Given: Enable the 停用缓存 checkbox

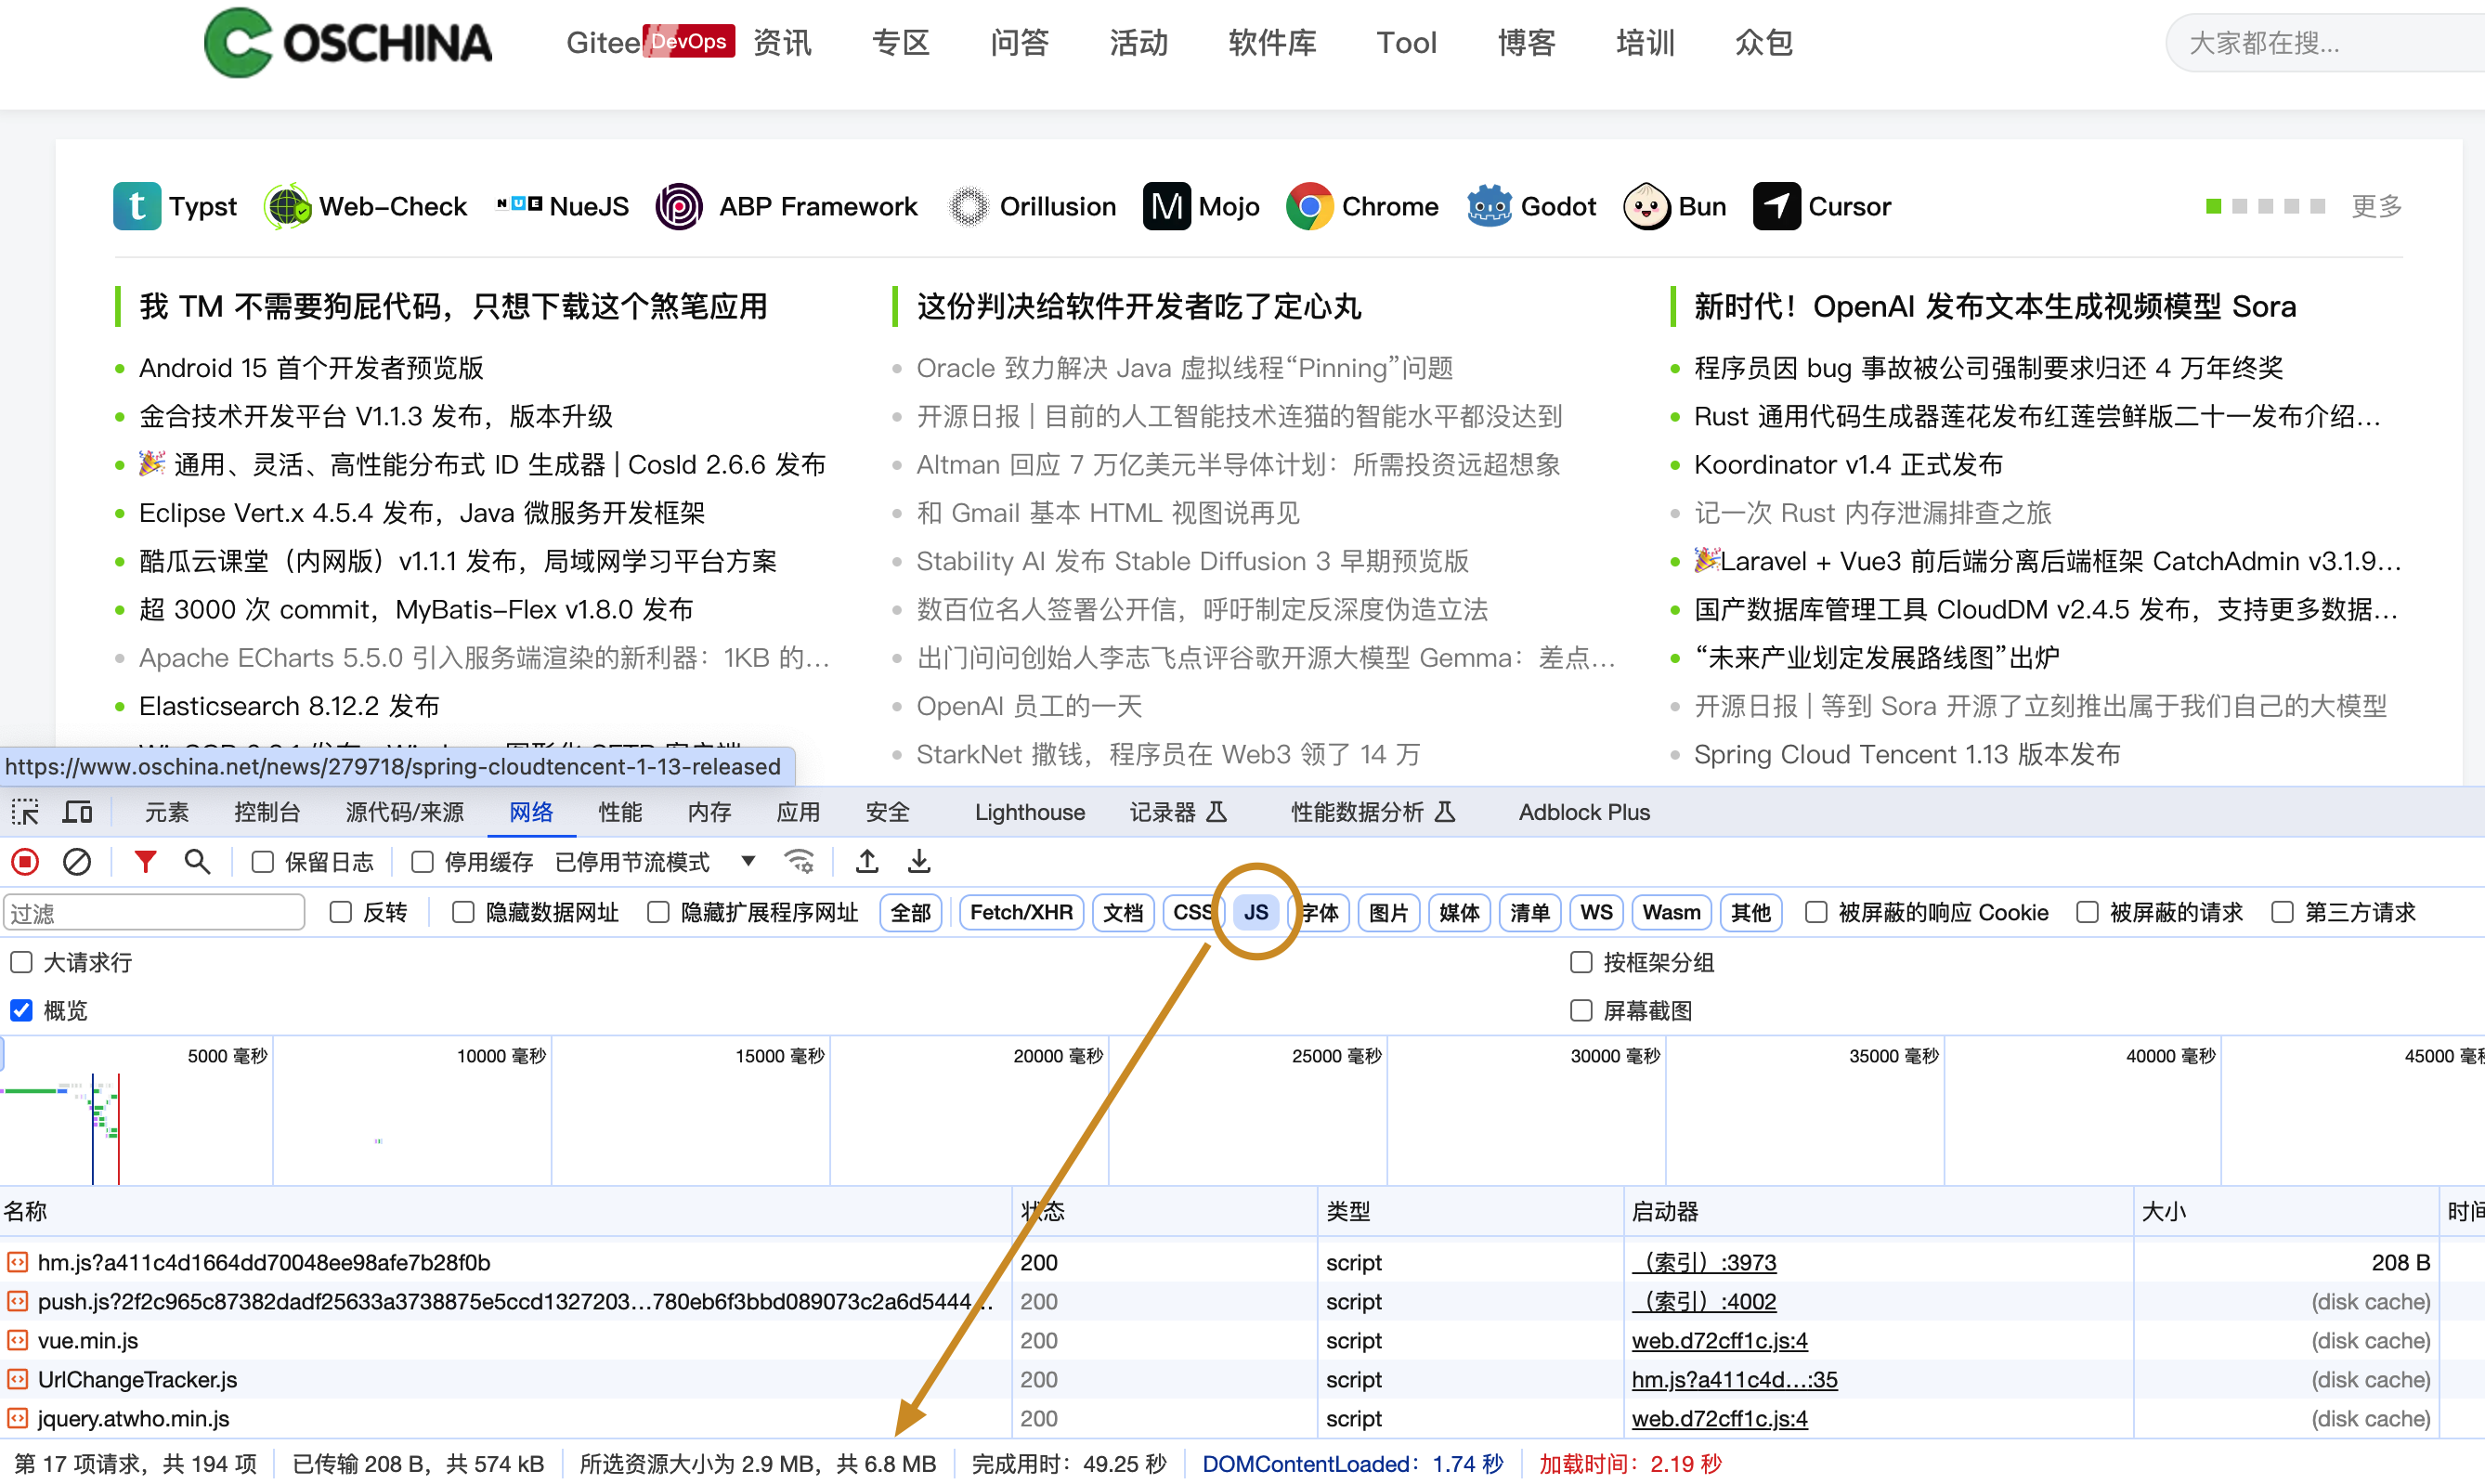Looking at the screenshot, I should coord(422,861).
